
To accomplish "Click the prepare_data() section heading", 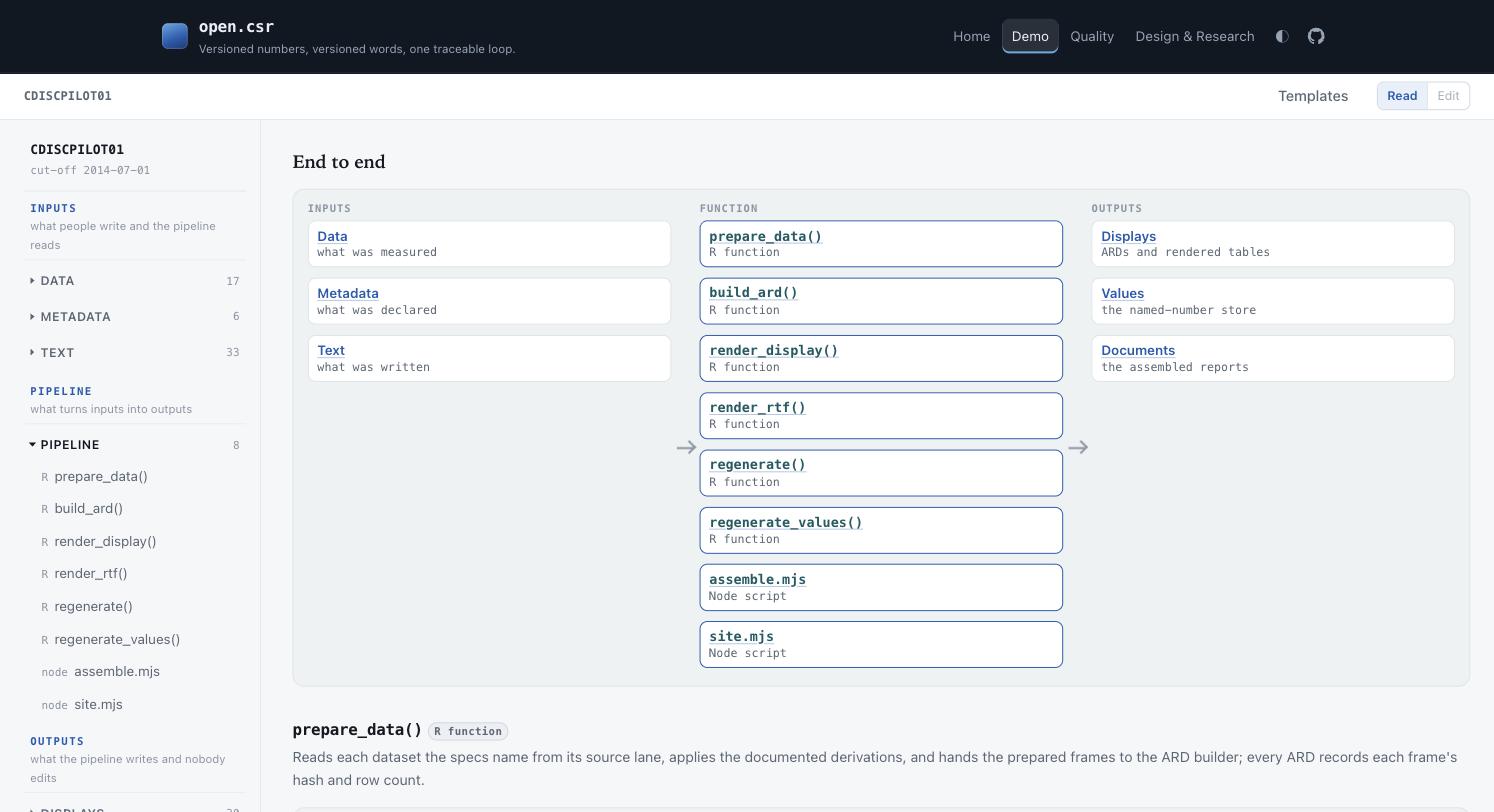I will click(357, 730).
